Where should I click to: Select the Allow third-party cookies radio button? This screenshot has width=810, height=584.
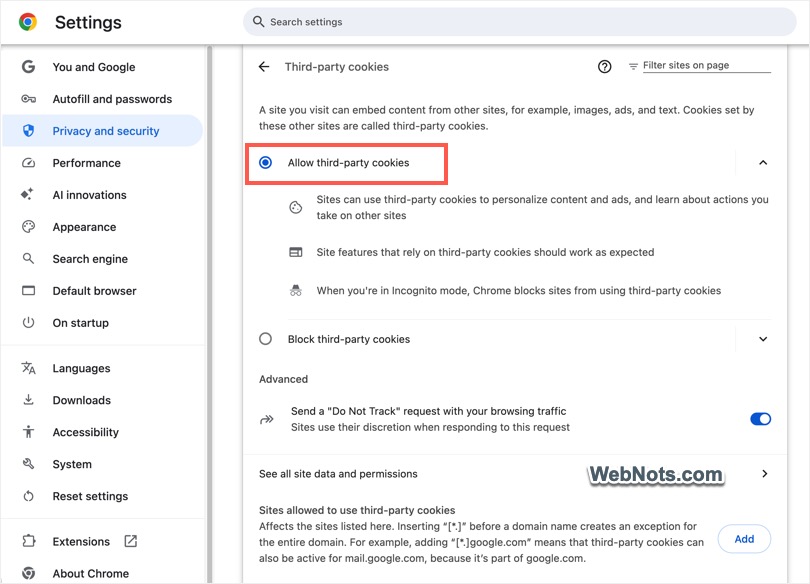point(266,163)
